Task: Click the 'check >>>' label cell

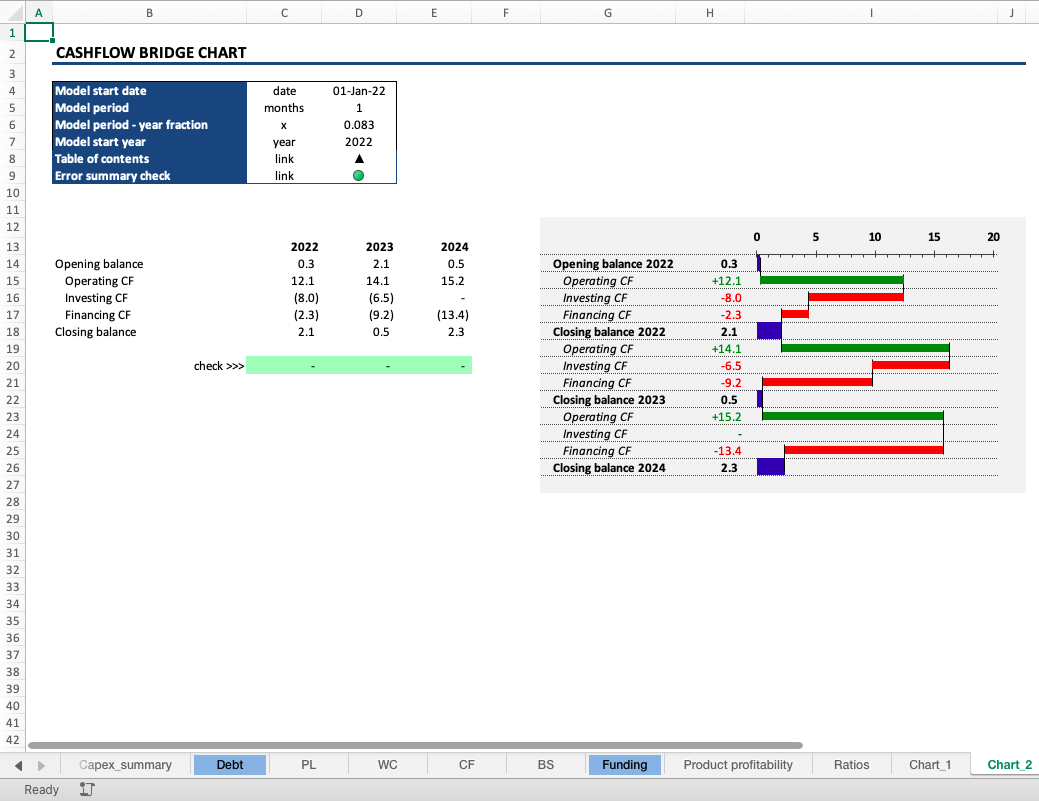Action: point(219,366)
